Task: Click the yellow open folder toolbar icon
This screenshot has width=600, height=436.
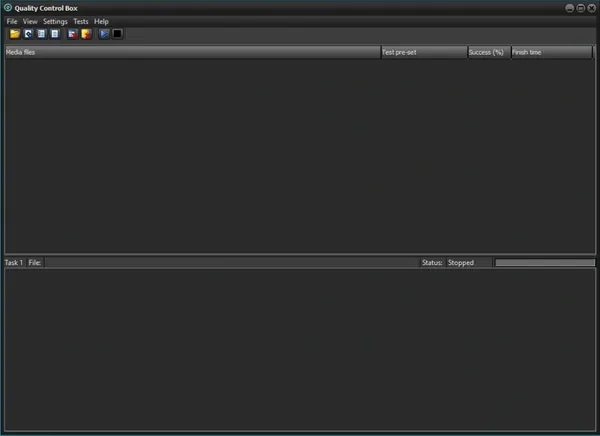Action: pos(14,34)
